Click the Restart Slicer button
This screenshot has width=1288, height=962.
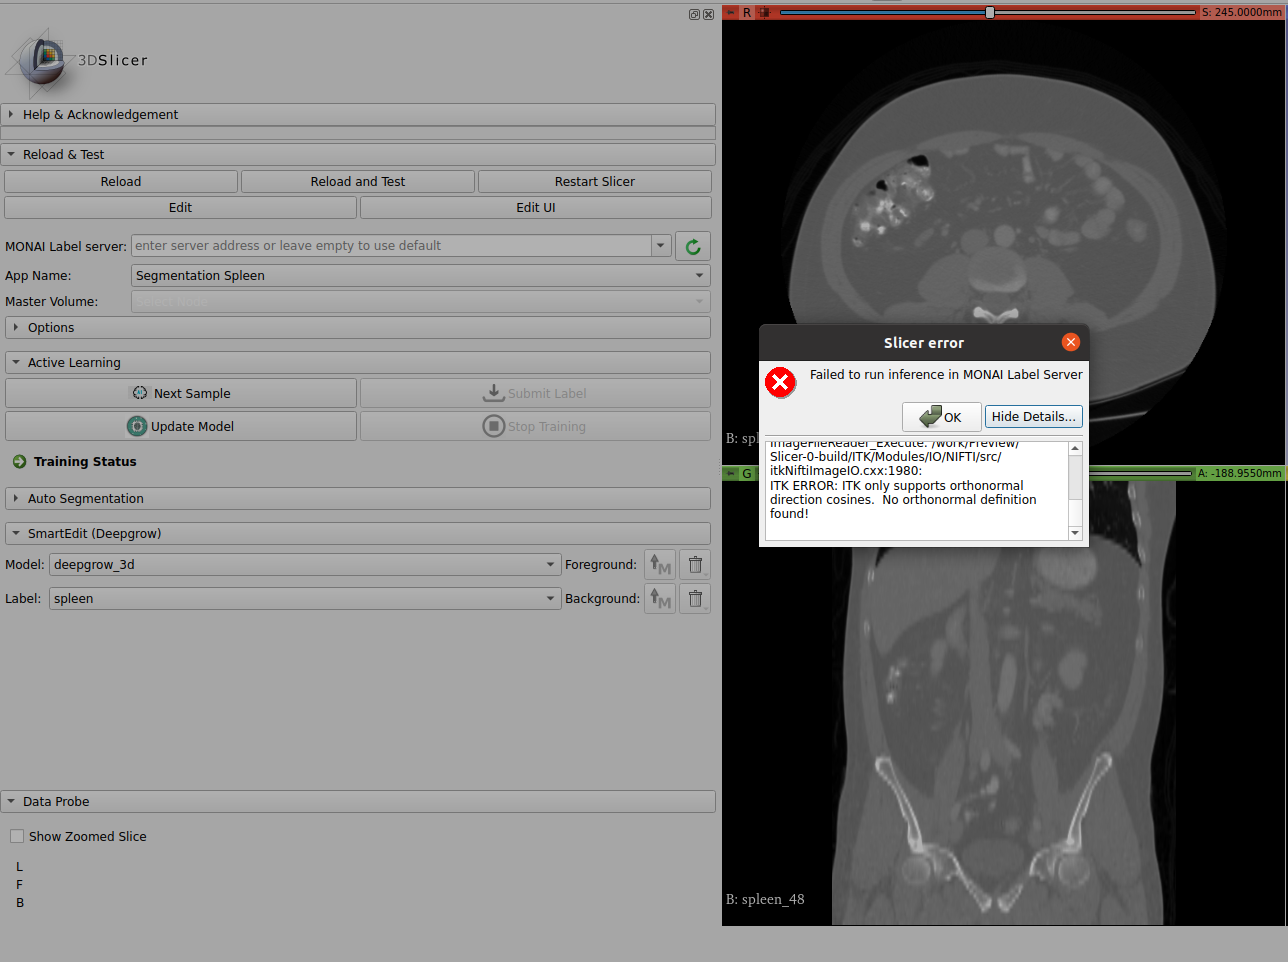[x=594, y=181]
